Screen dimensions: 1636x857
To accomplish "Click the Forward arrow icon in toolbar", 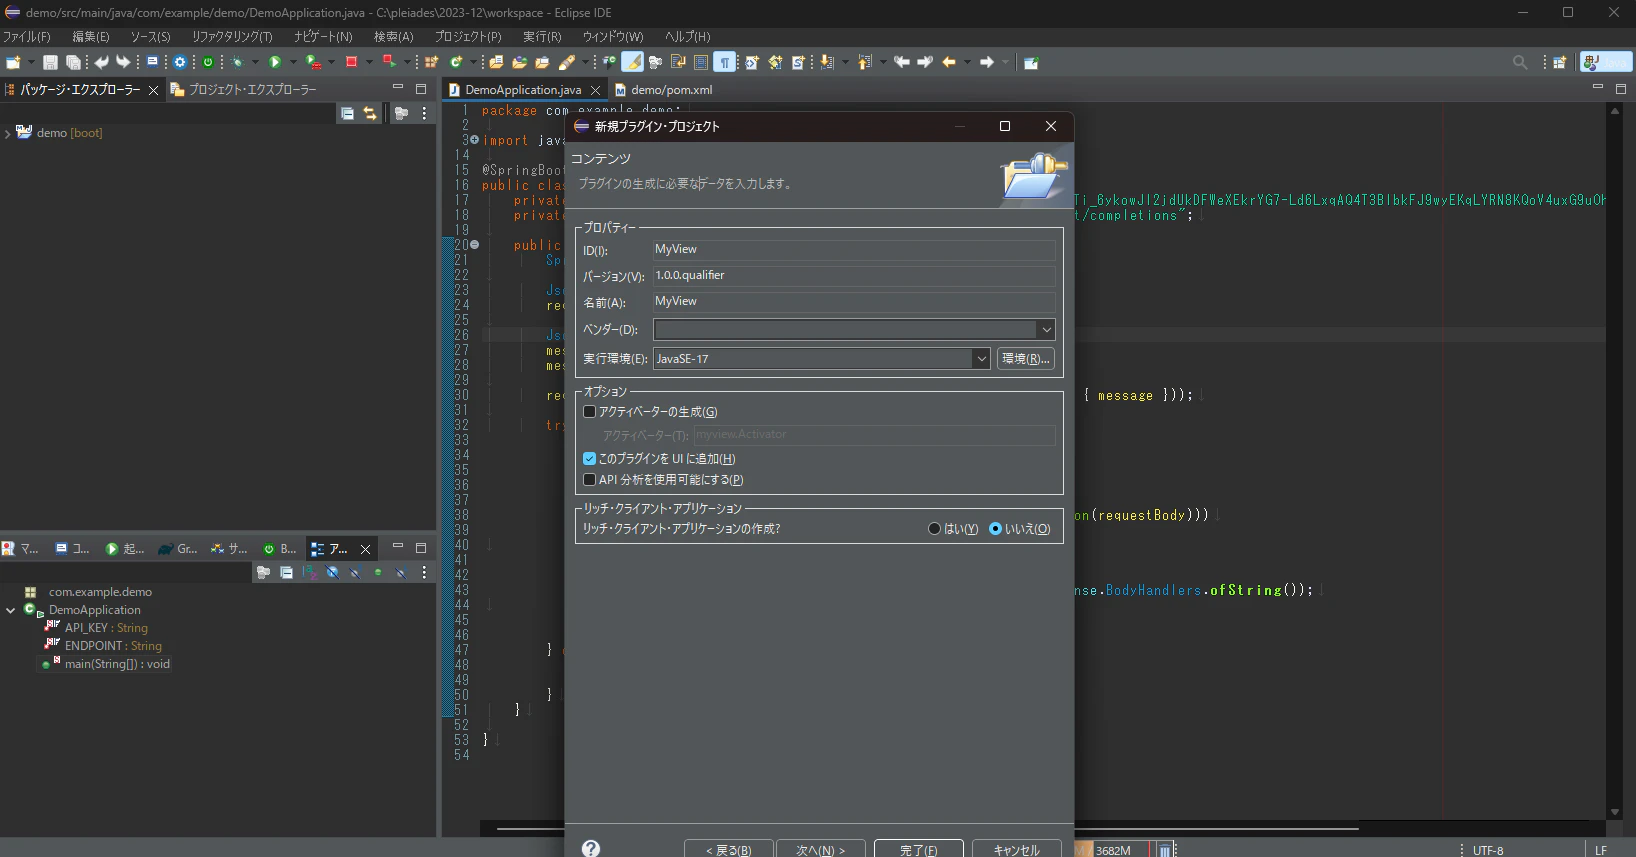I will tap(987, 62).
